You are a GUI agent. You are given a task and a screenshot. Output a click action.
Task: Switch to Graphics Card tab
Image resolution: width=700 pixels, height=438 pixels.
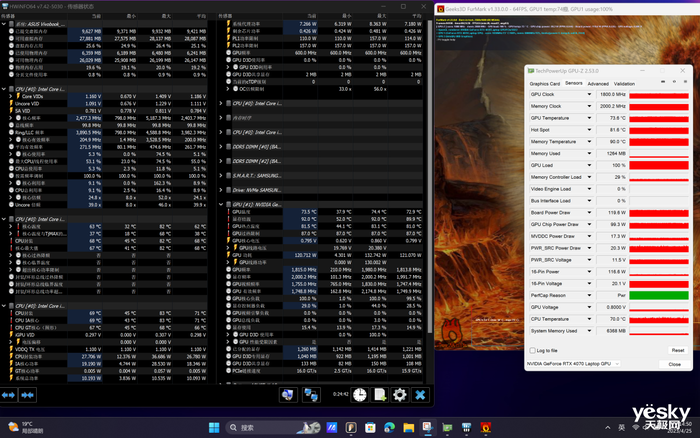click(x=544, y=83)
